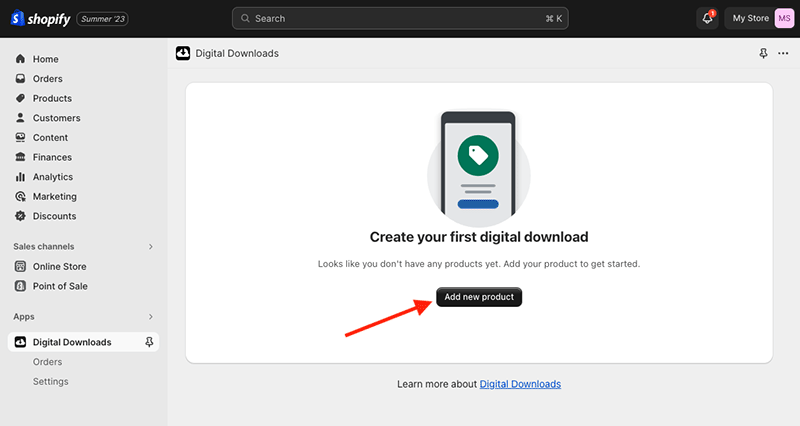The image size is (800, 426).
Task: Open the Digital Downloads learn more link
Action: click(520, 384)
